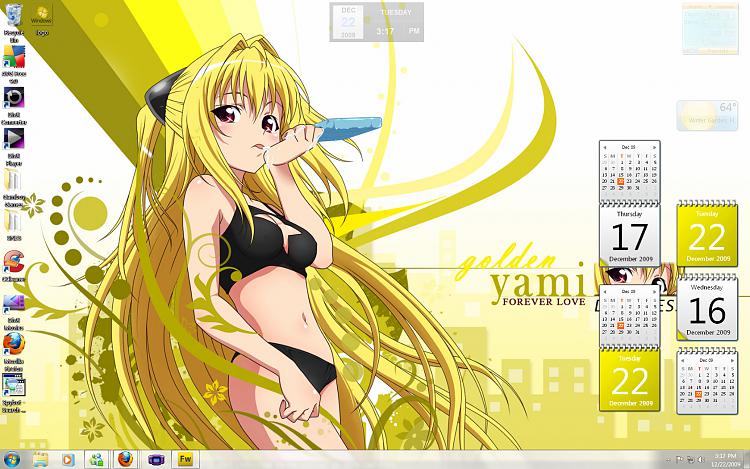Click the Dec 09 title of calendar above Thursday 17
Image resolution: width=750 pixels, height=469 pixels.
[x=629, y=148]
